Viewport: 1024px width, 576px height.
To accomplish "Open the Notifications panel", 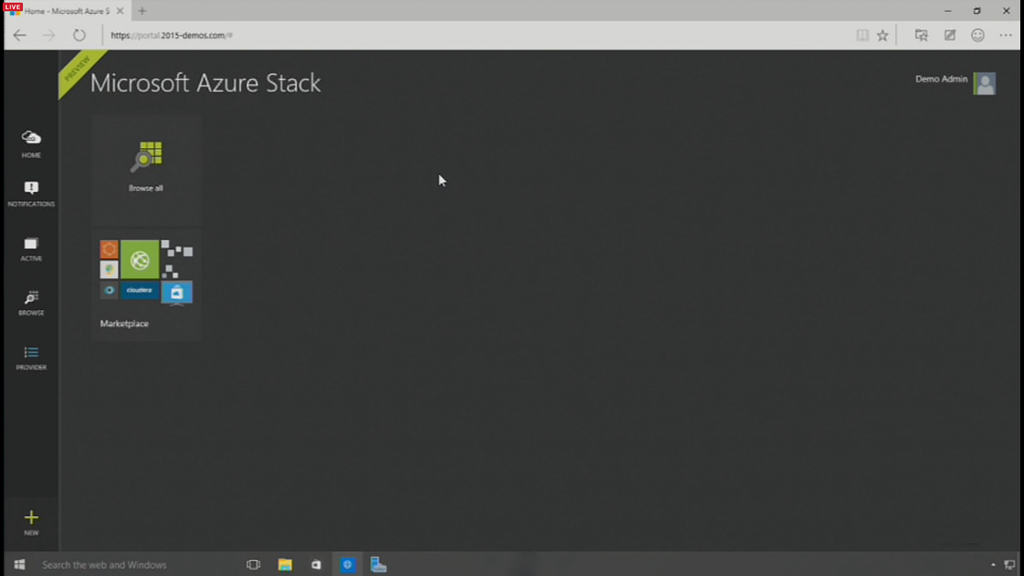I will pyautogui.click(x=31, y=194).
